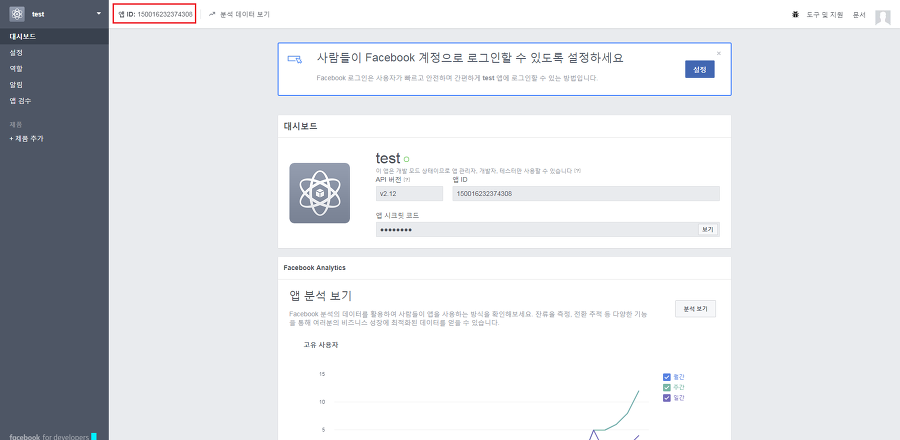Click the bug report icon in top bar

(796, 14)
